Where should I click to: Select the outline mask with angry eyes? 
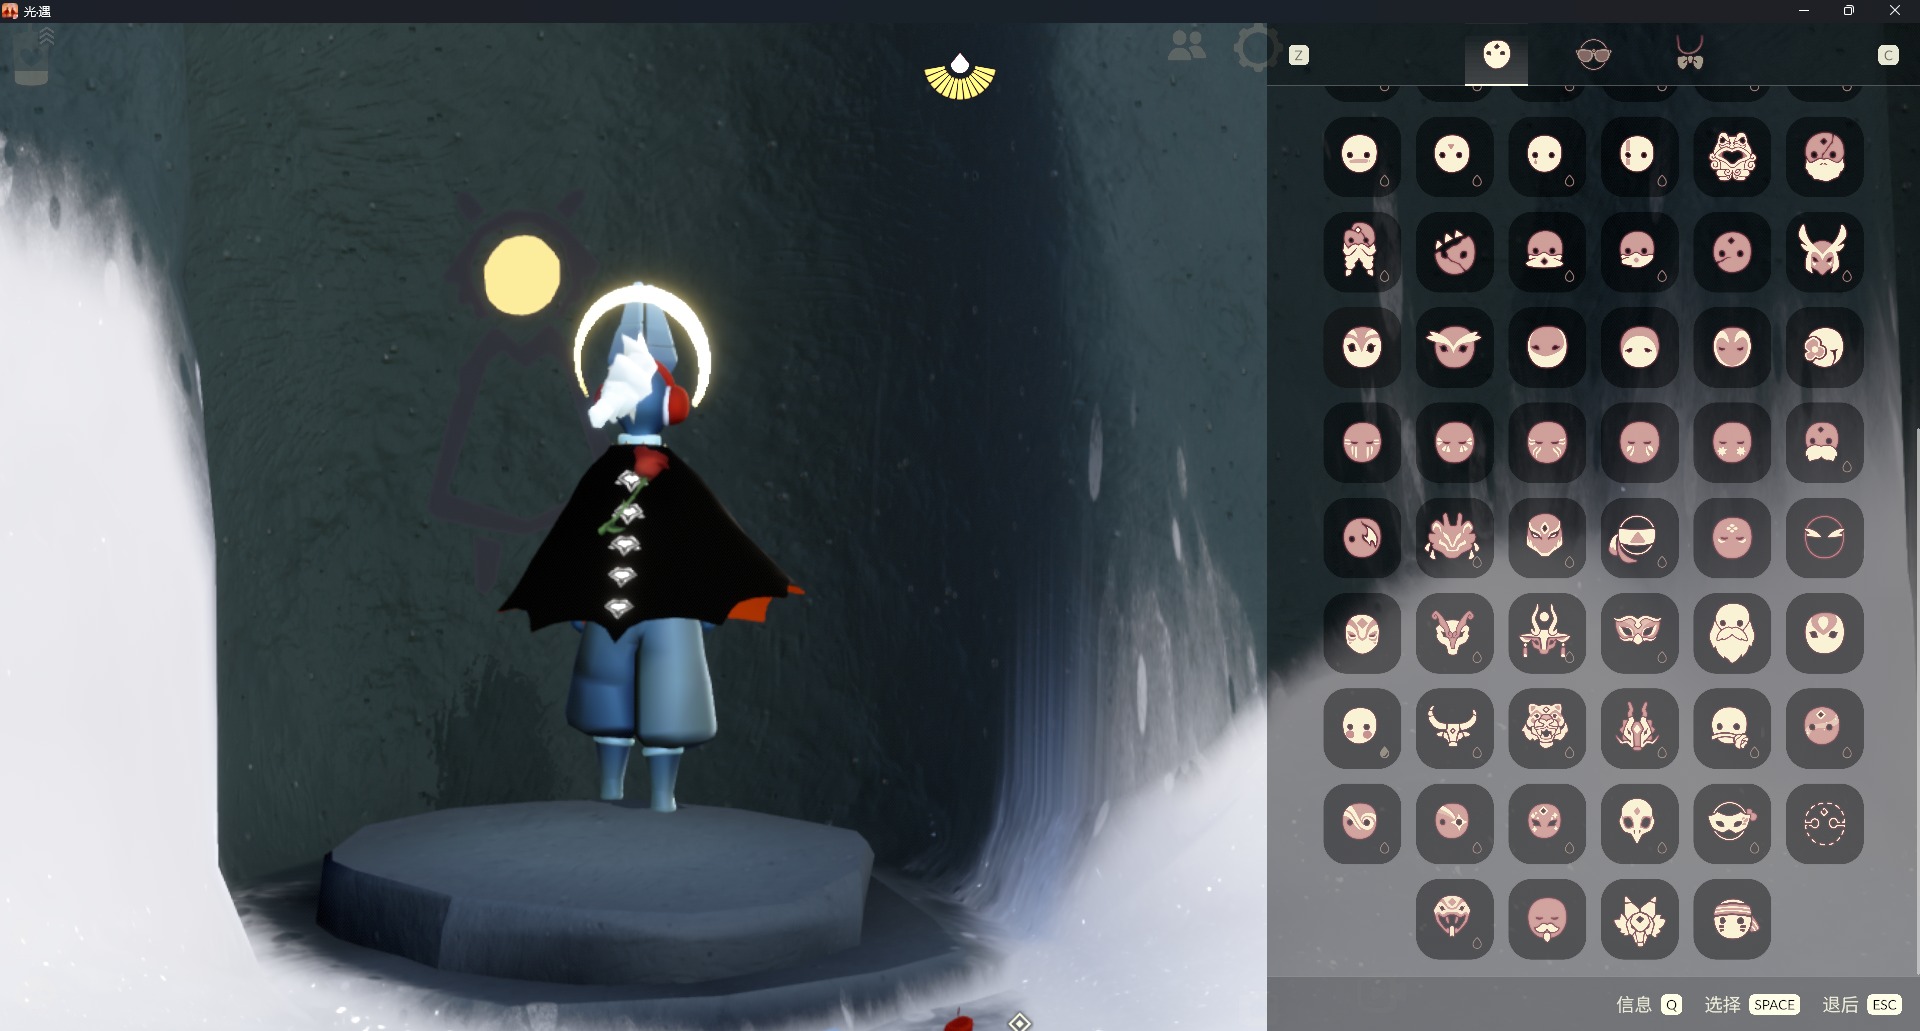[x=1824, y=538]
